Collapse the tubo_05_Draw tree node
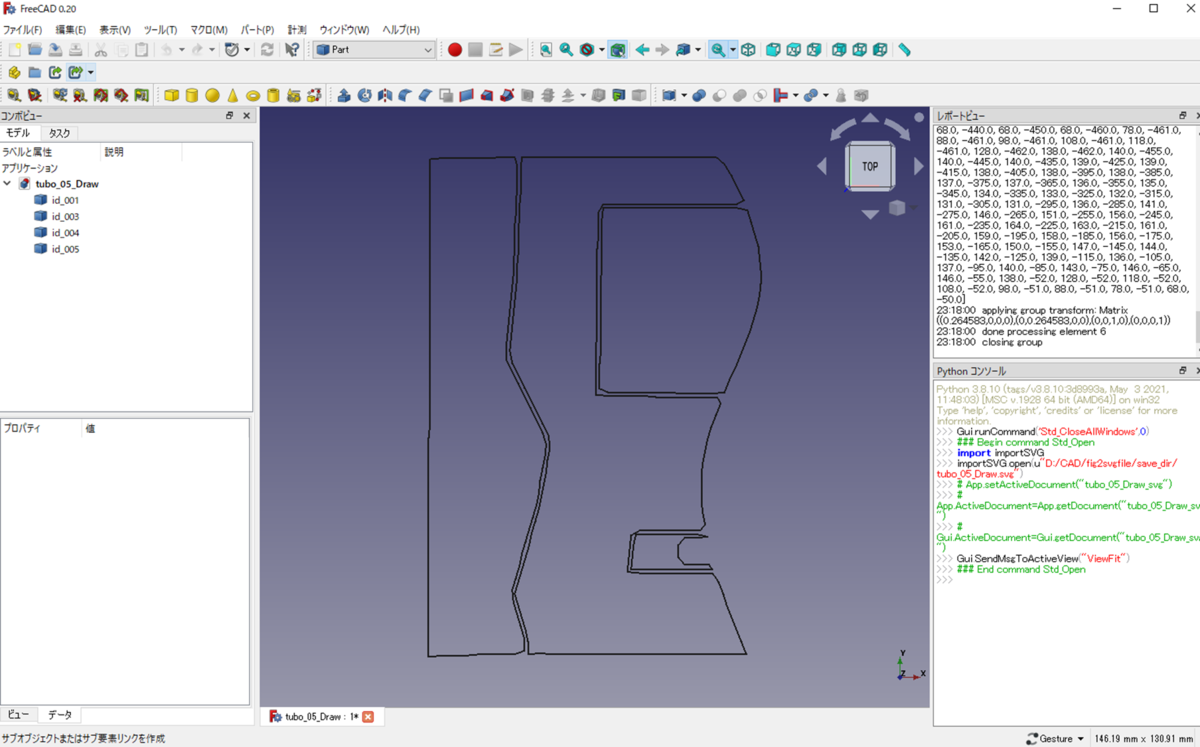The height and width of the screenshot is (747, 1200). (8, 184)
